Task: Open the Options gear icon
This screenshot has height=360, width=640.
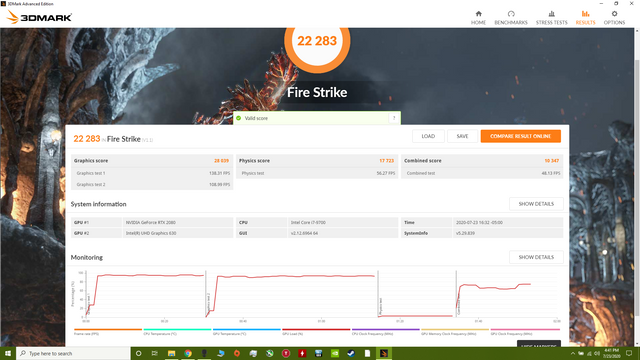Action: click(x=614, y=14)
